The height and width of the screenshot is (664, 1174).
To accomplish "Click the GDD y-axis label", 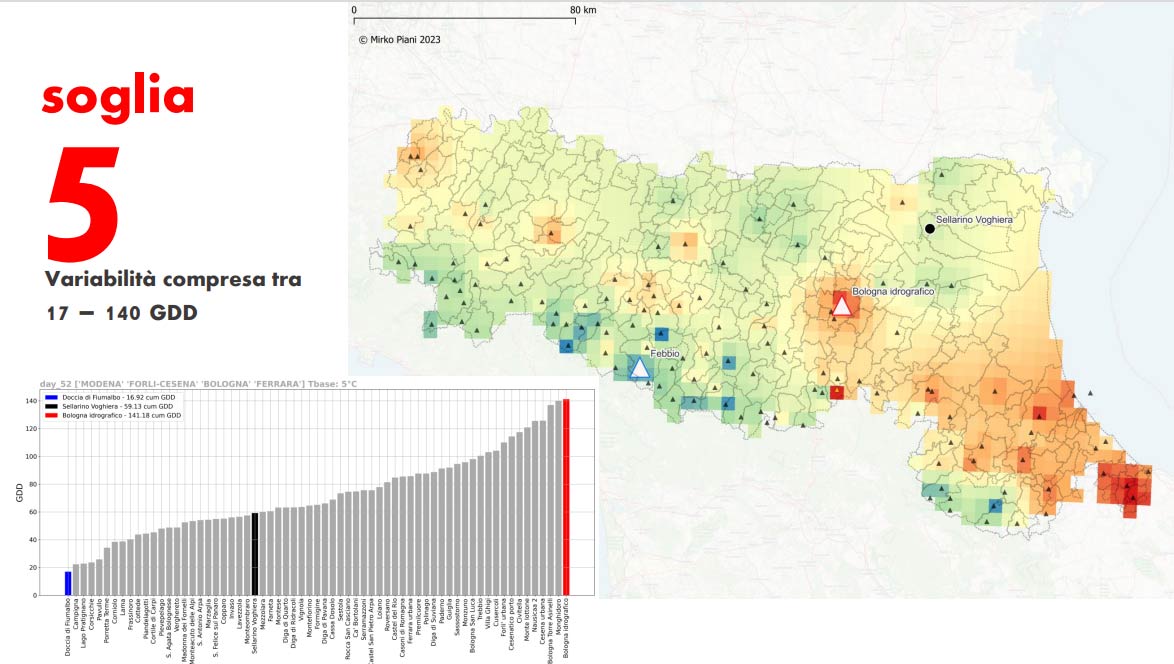I will 18,492.
